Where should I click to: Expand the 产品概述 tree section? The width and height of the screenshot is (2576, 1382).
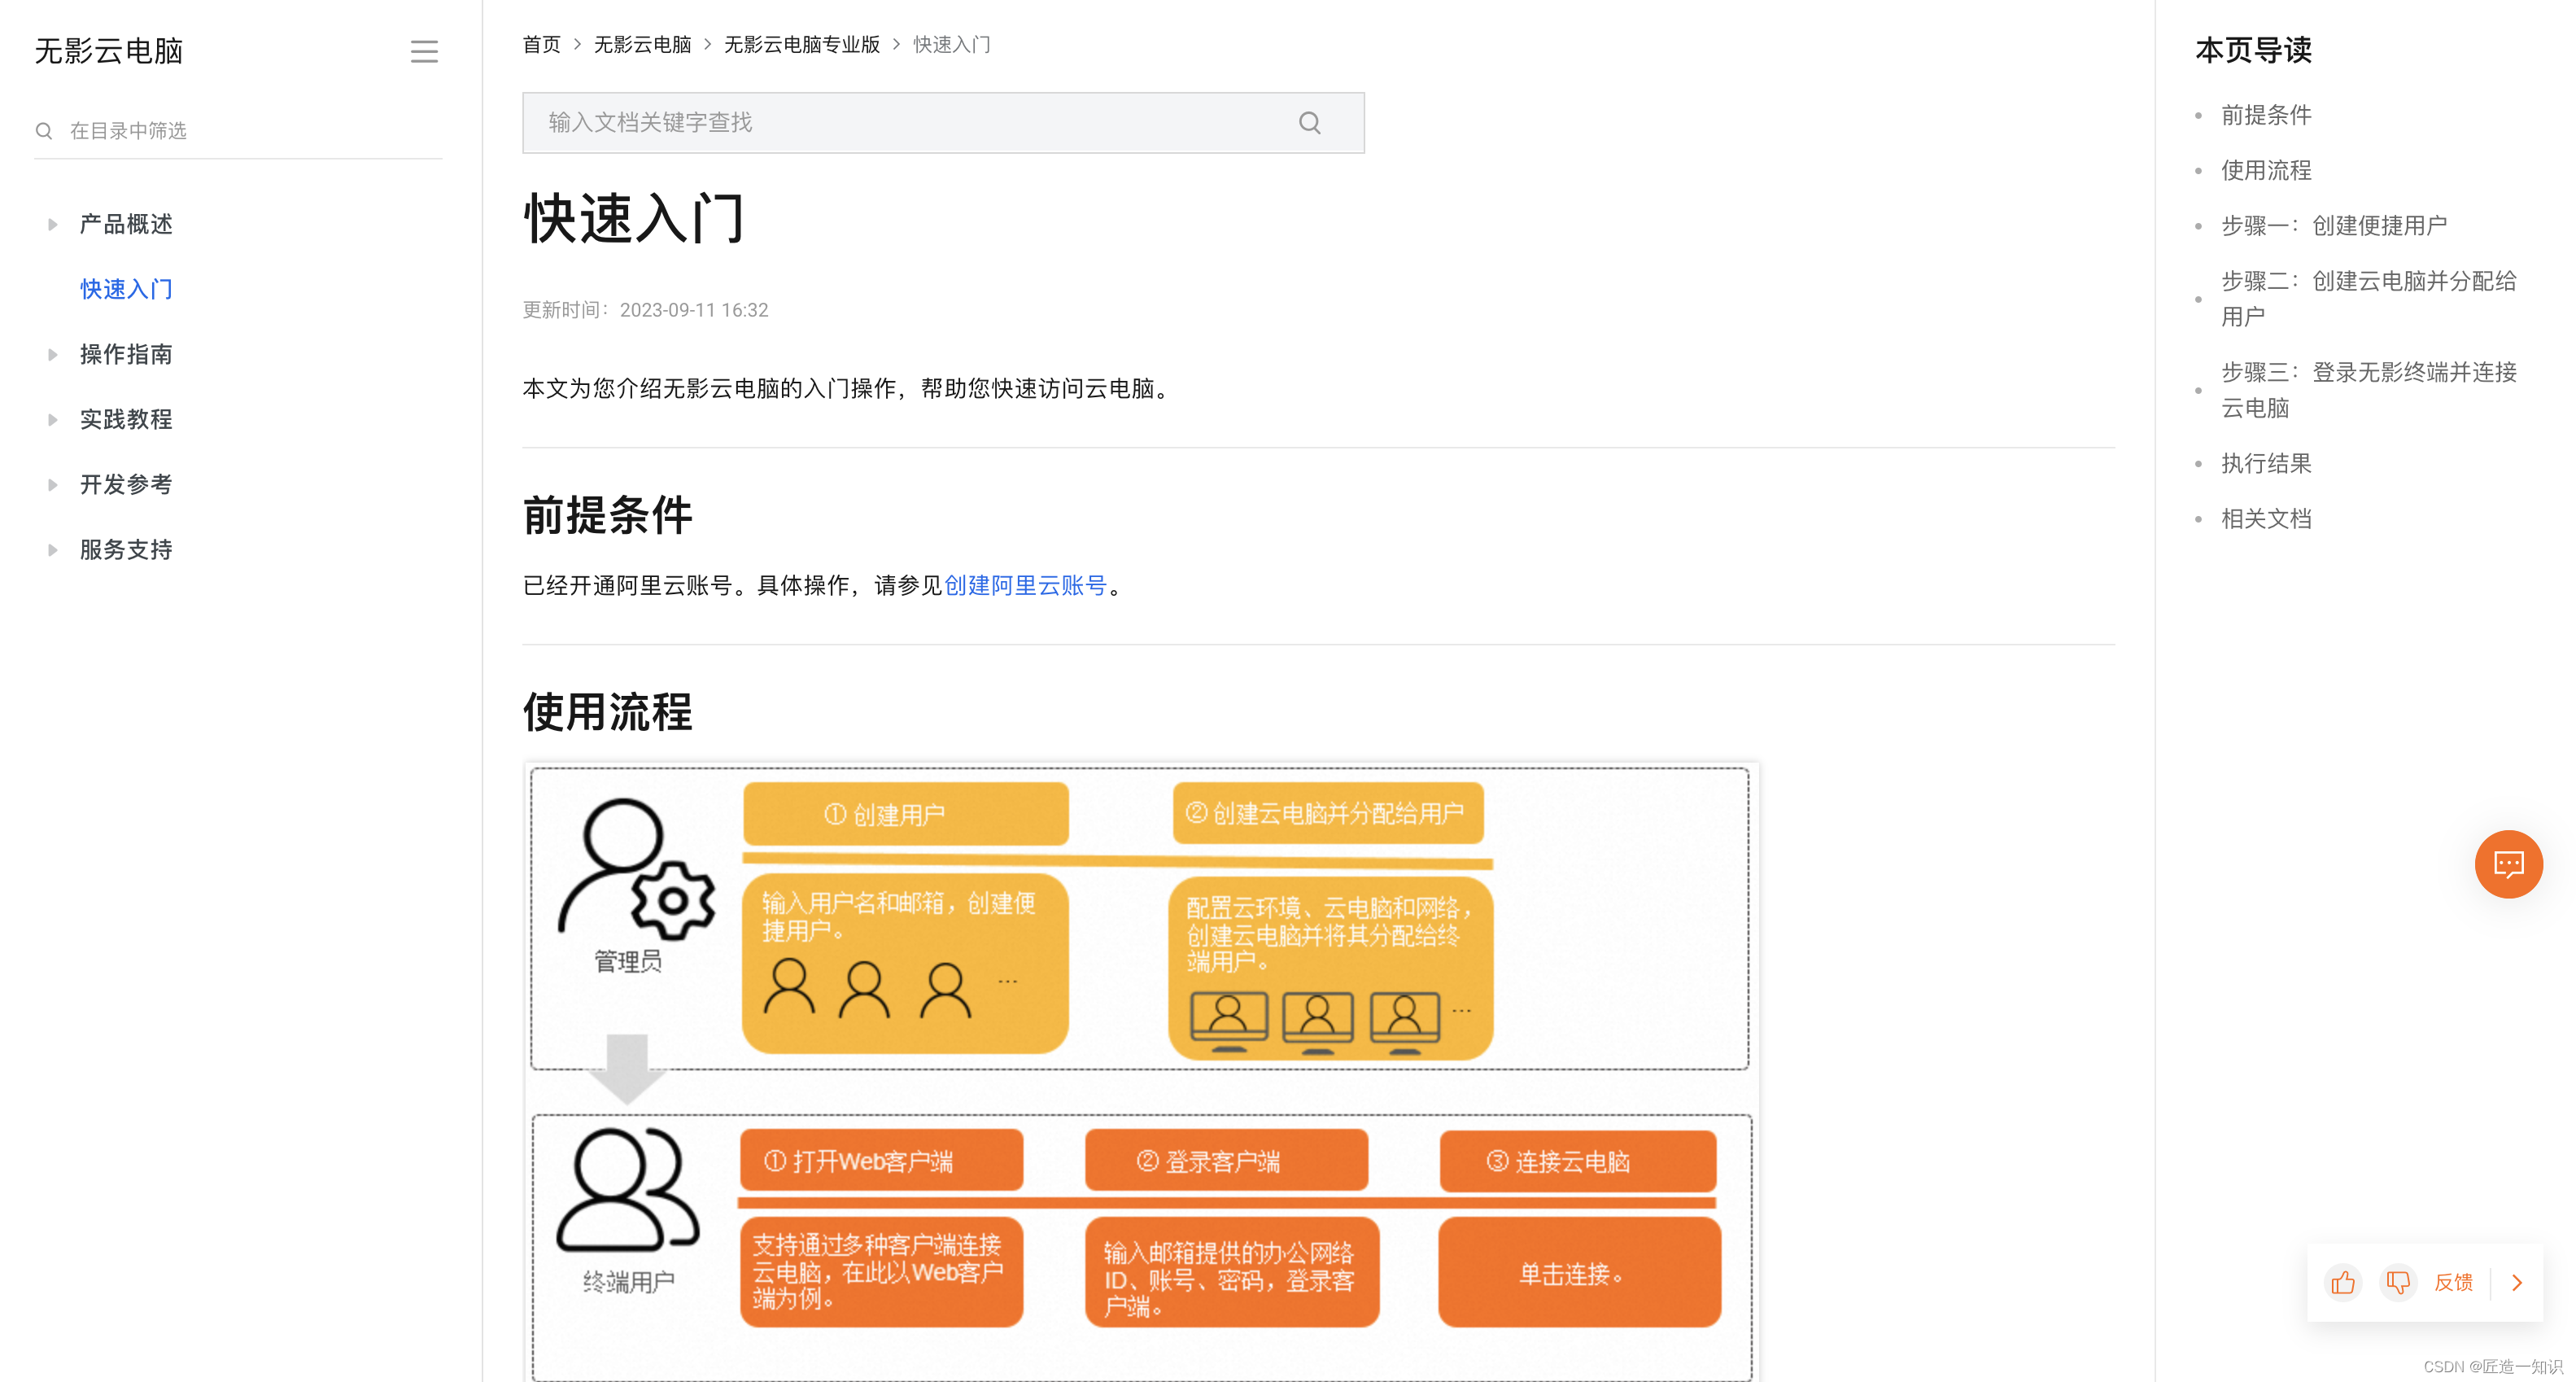[53, 224]
